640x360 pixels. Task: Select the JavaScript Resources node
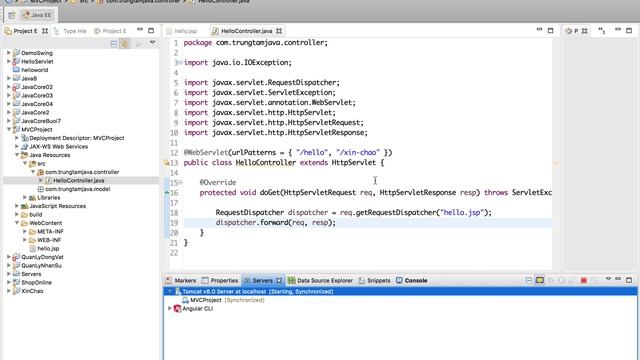(x=57, y=206)
